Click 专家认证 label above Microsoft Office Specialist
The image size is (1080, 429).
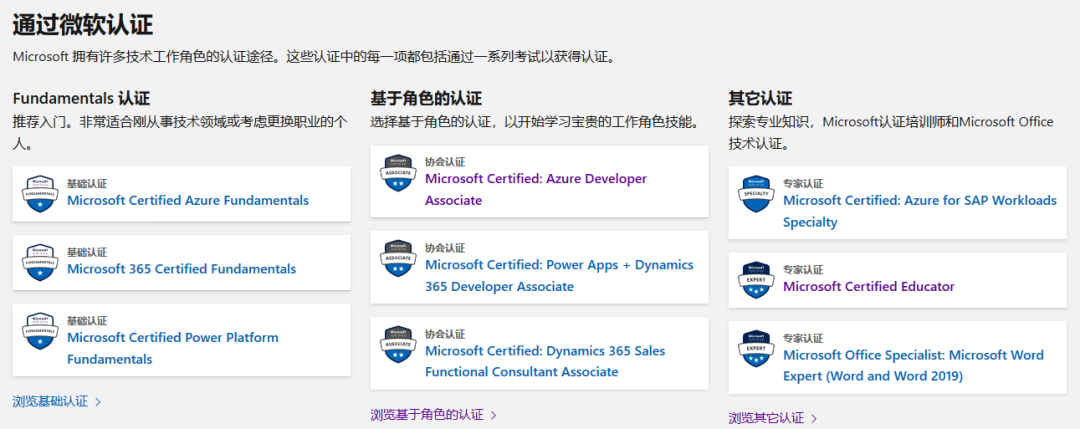point(803,338)
